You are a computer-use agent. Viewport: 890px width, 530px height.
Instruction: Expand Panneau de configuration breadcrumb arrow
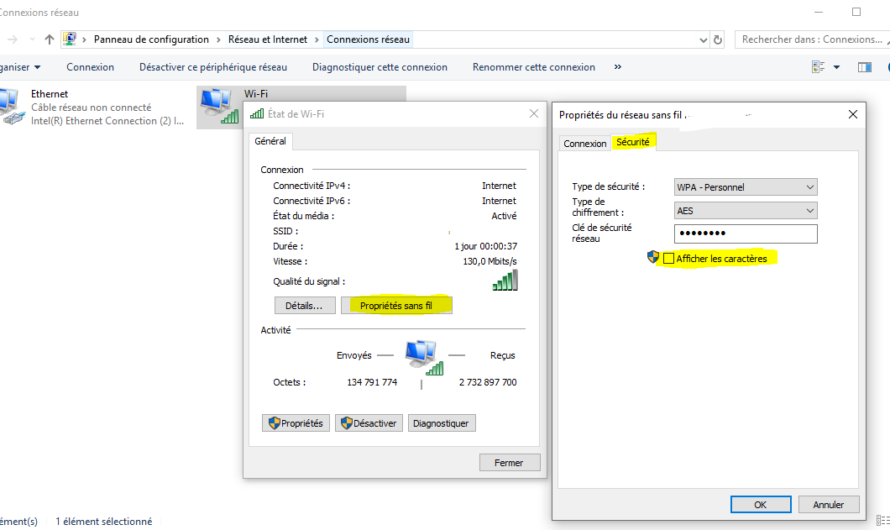pyautogui.click(x=219, y=40)
